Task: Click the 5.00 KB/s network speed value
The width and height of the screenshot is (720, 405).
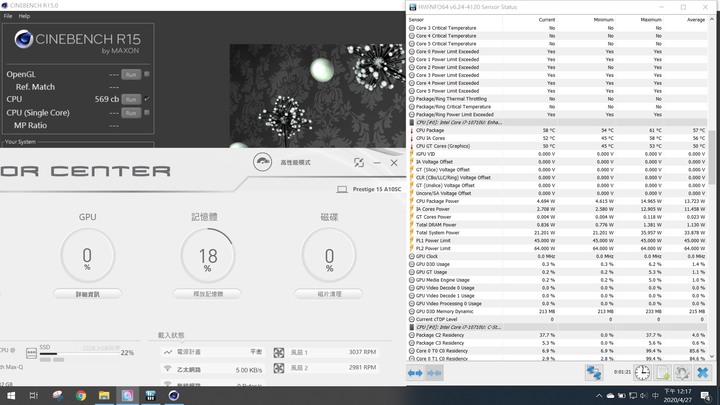Action: point(248,370)
